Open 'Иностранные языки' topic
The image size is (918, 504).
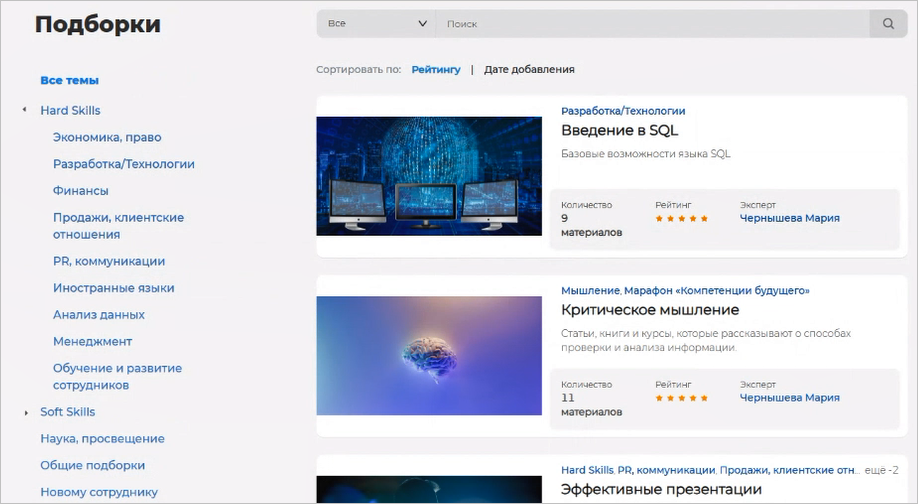(x=114, y=288)
